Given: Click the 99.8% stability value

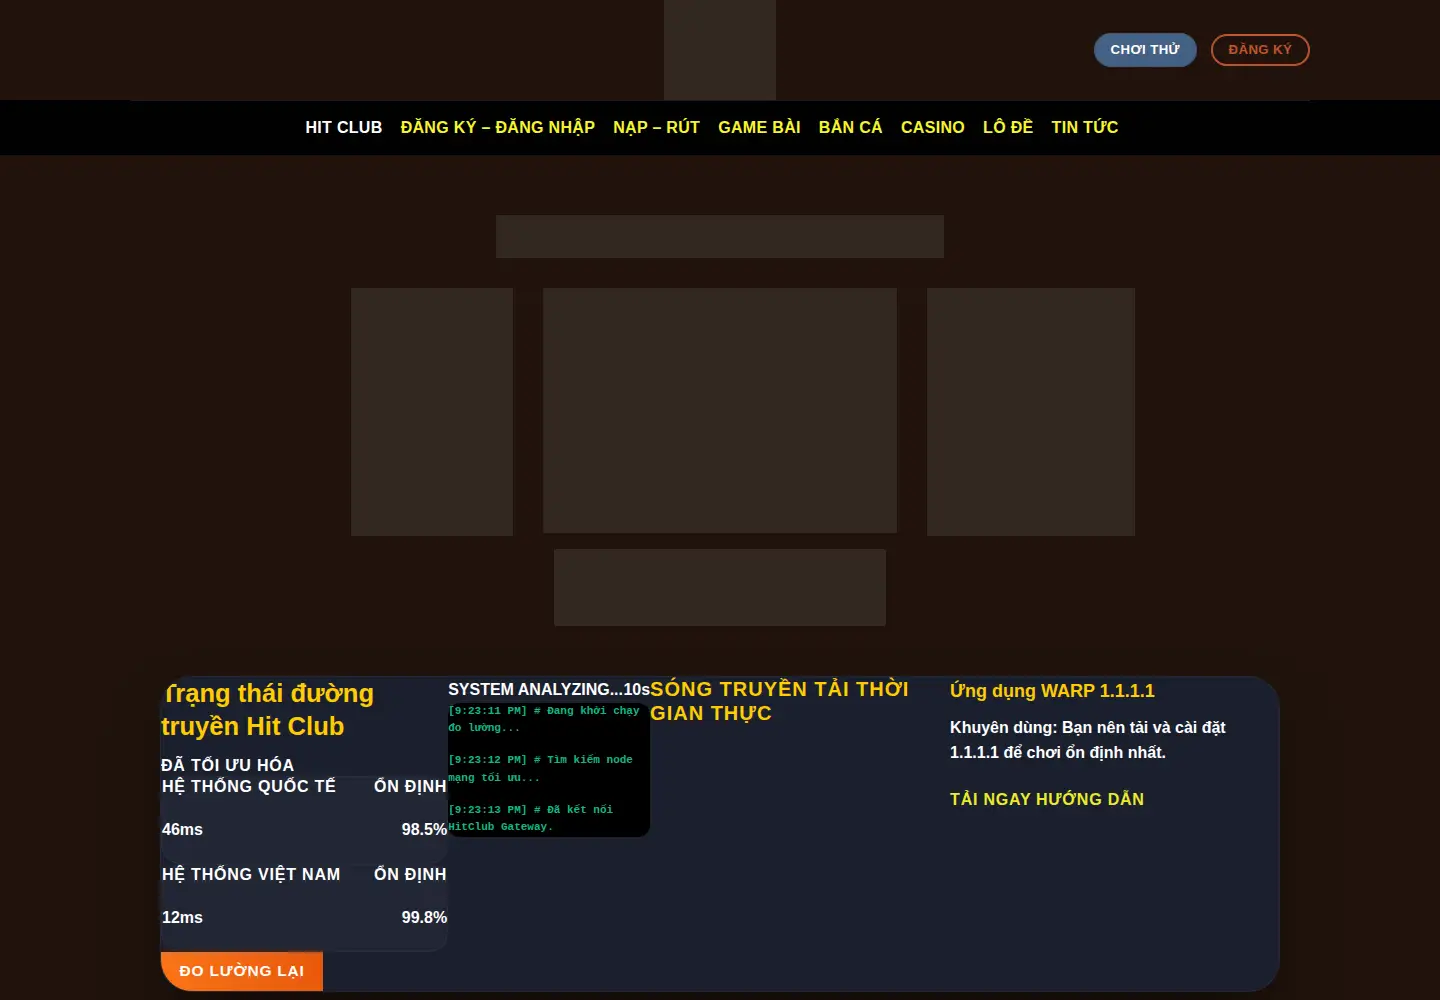Looking at the screenshot, I should pyautogui.click(x=424, y=917).
